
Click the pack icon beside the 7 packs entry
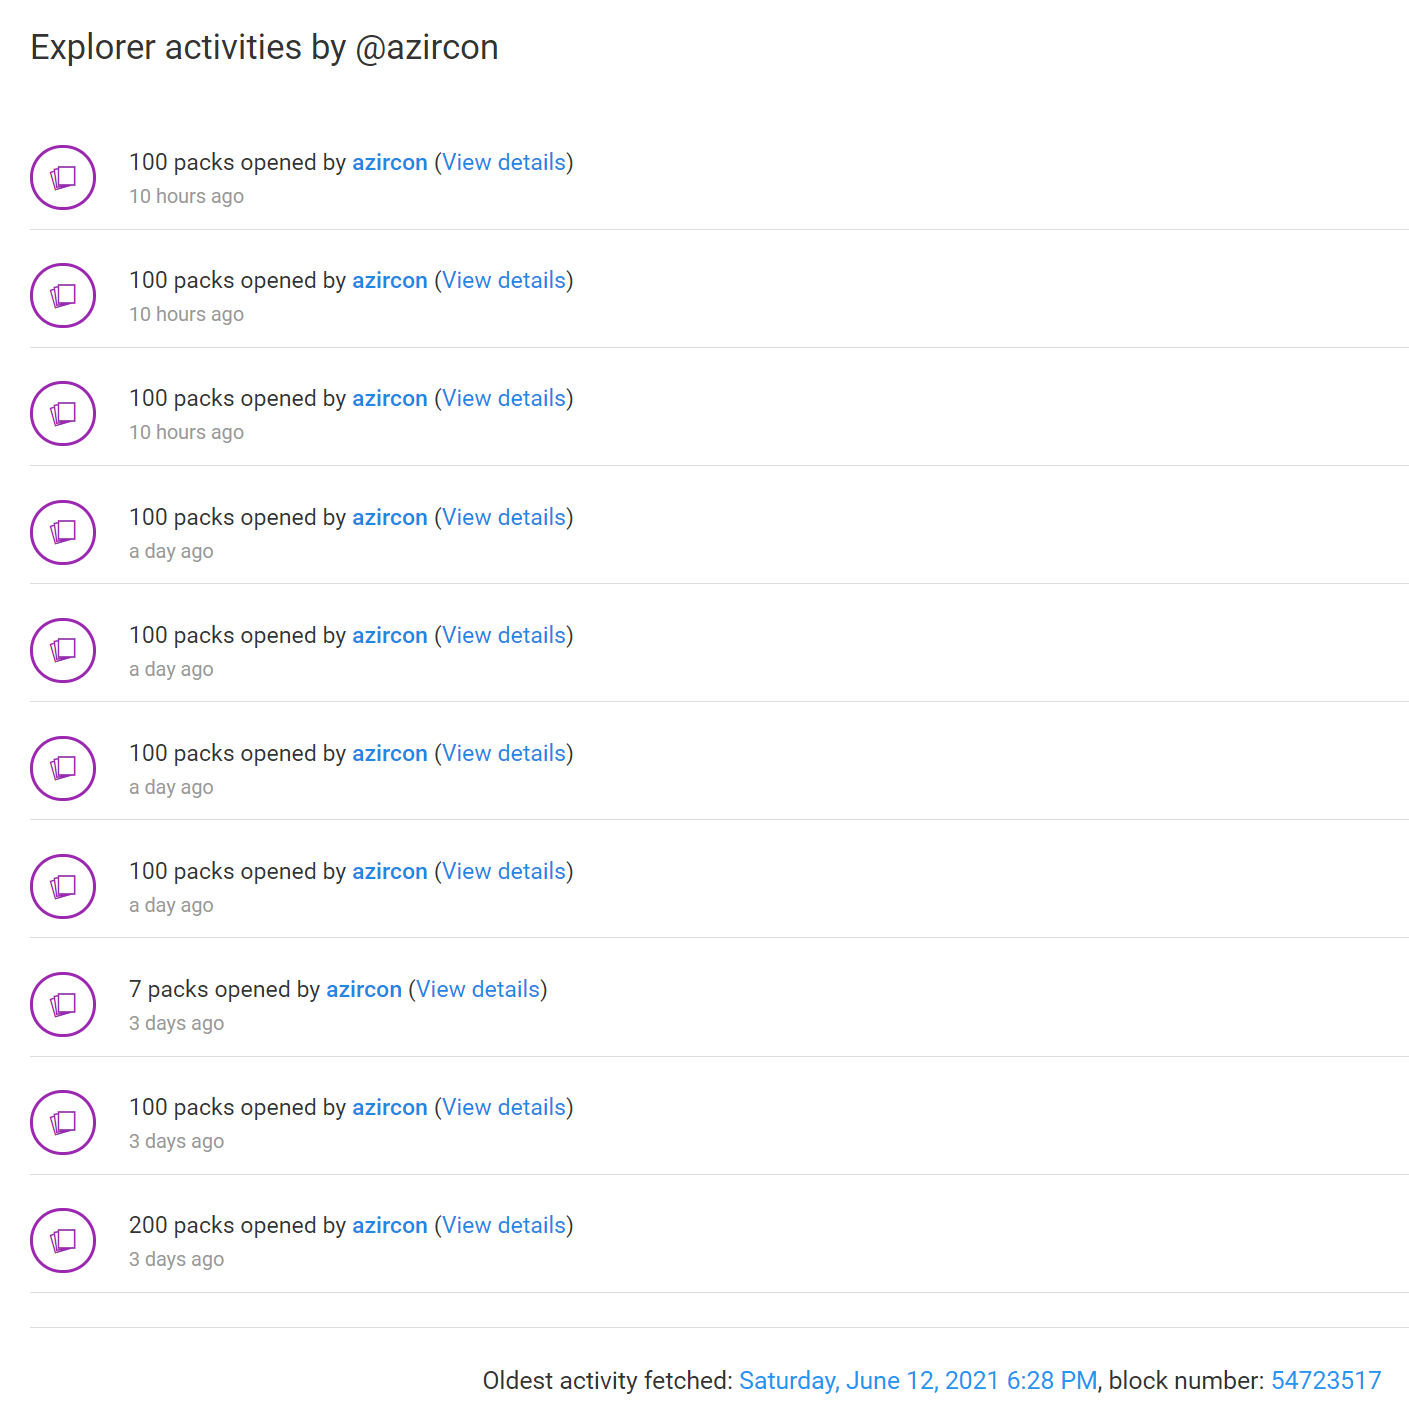(x=63, y=1004)
